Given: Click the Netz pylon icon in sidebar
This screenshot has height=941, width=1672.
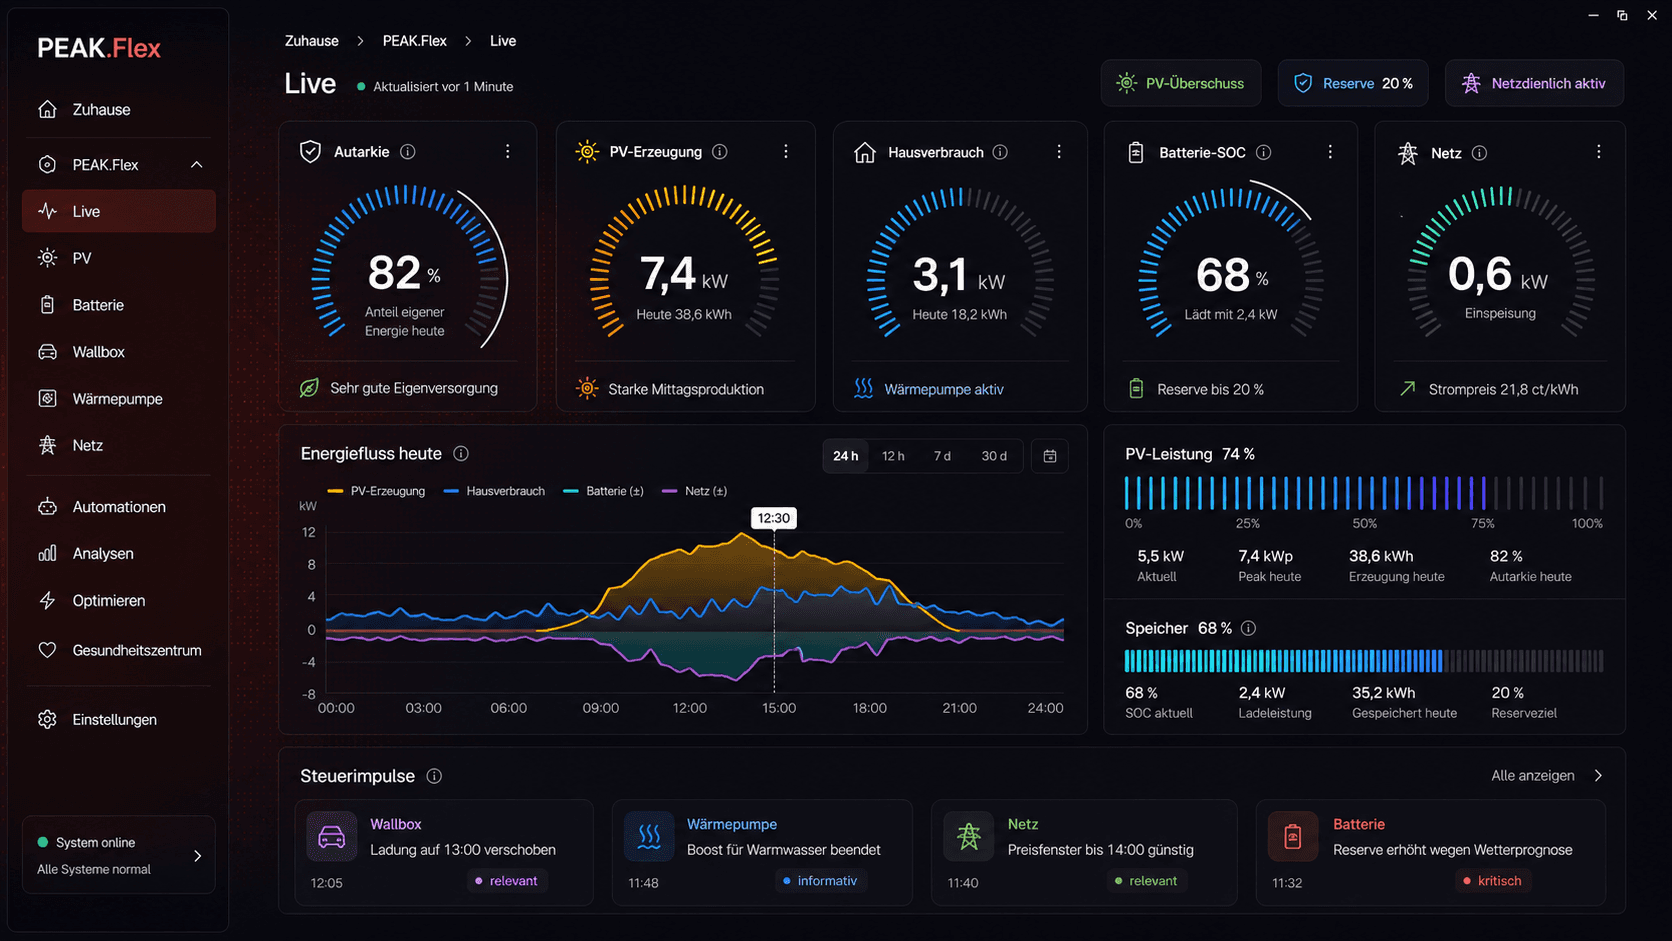Looking at the screenshot, I should click(x=47, y=446).
